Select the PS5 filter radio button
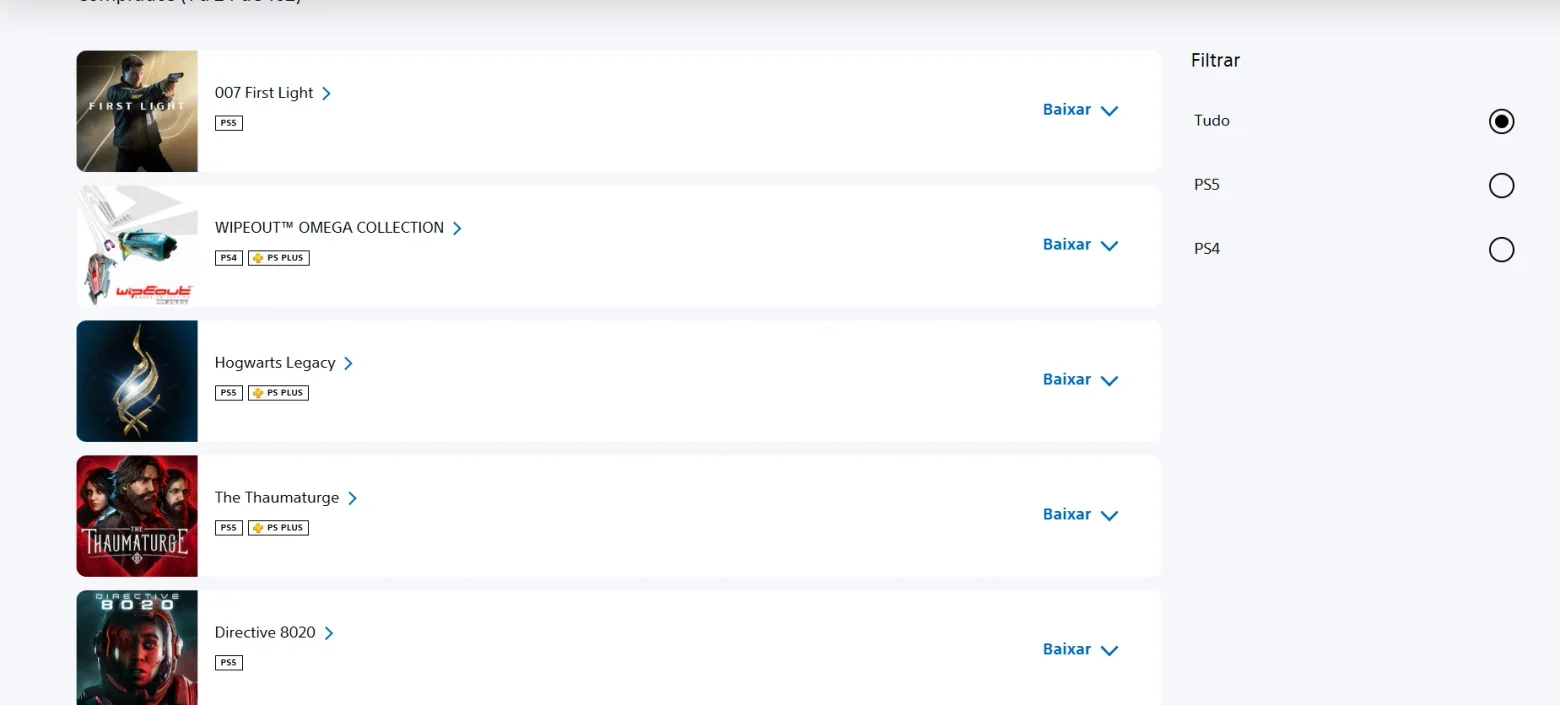 [x=1501, y=185]
